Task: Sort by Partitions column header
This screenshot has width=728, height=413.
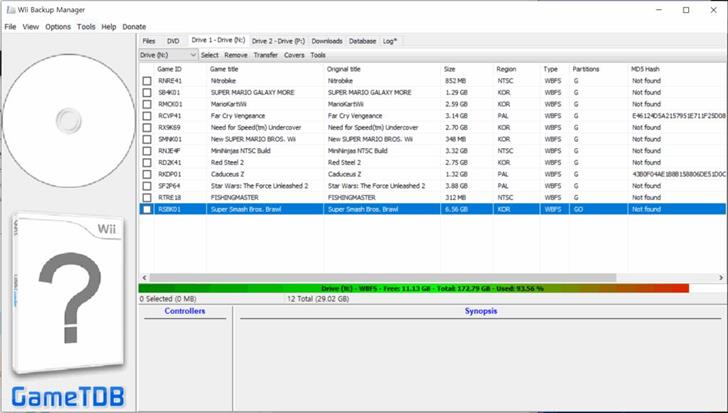Action: [x=598, y=69]
